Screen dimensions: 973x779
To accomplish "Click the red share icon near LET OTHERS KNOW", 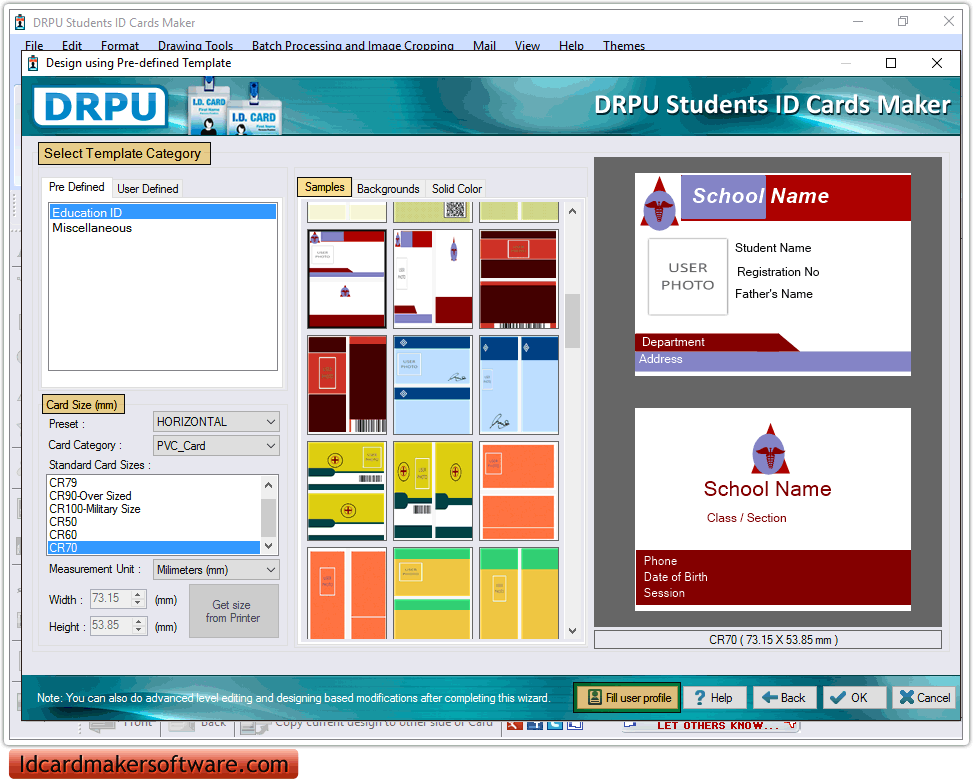I will click(x=517, y=723).
